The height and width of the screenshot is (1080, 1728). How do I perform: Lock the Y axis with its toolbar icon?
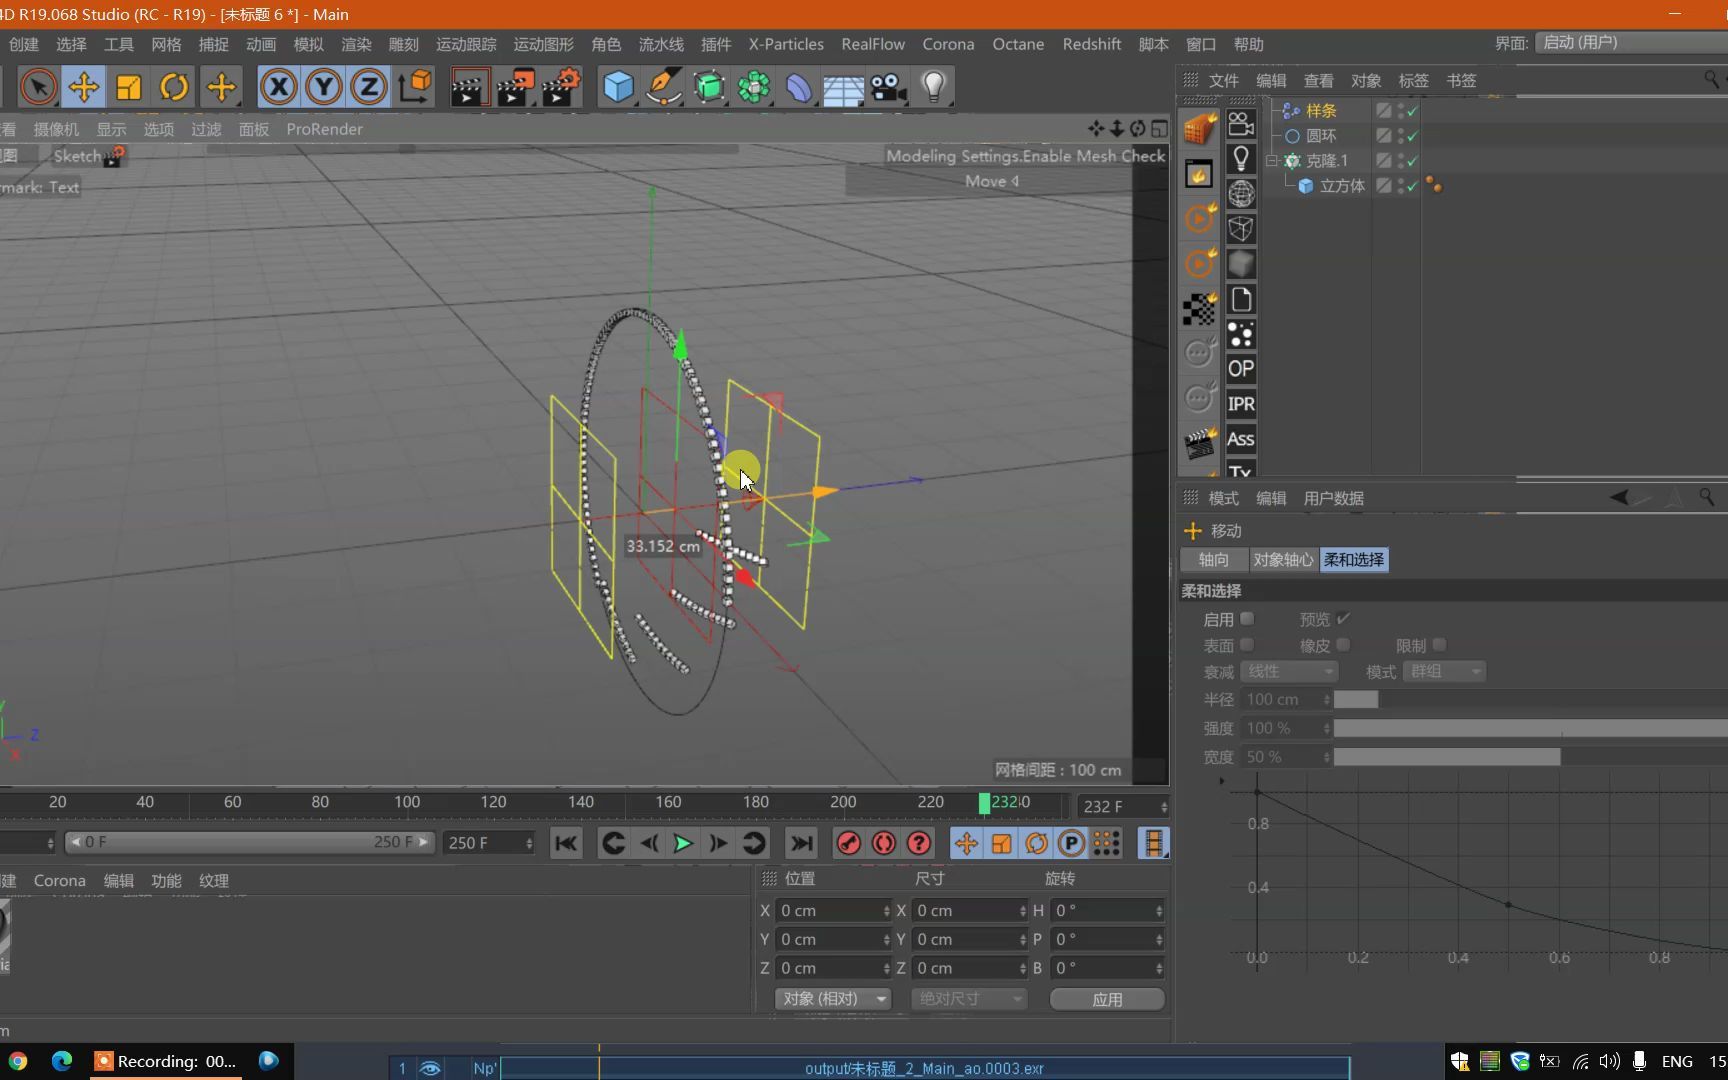pyautogui.click(x=324, y=87)
